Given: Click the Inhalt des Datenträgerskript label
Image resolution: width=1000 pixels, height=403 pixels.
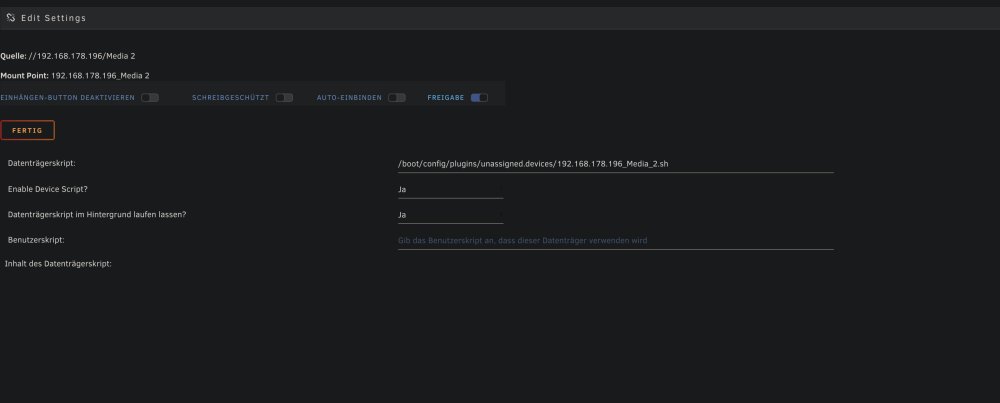Looking at the screenshot, I should pyautogui.click(x=58, y=263).
